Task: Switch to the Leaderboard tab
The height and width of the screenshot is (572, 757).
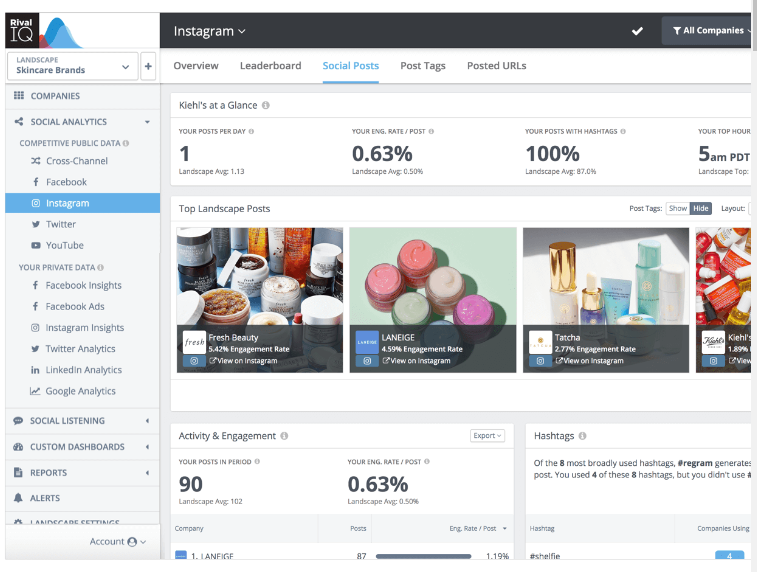Action: (270, 66)
